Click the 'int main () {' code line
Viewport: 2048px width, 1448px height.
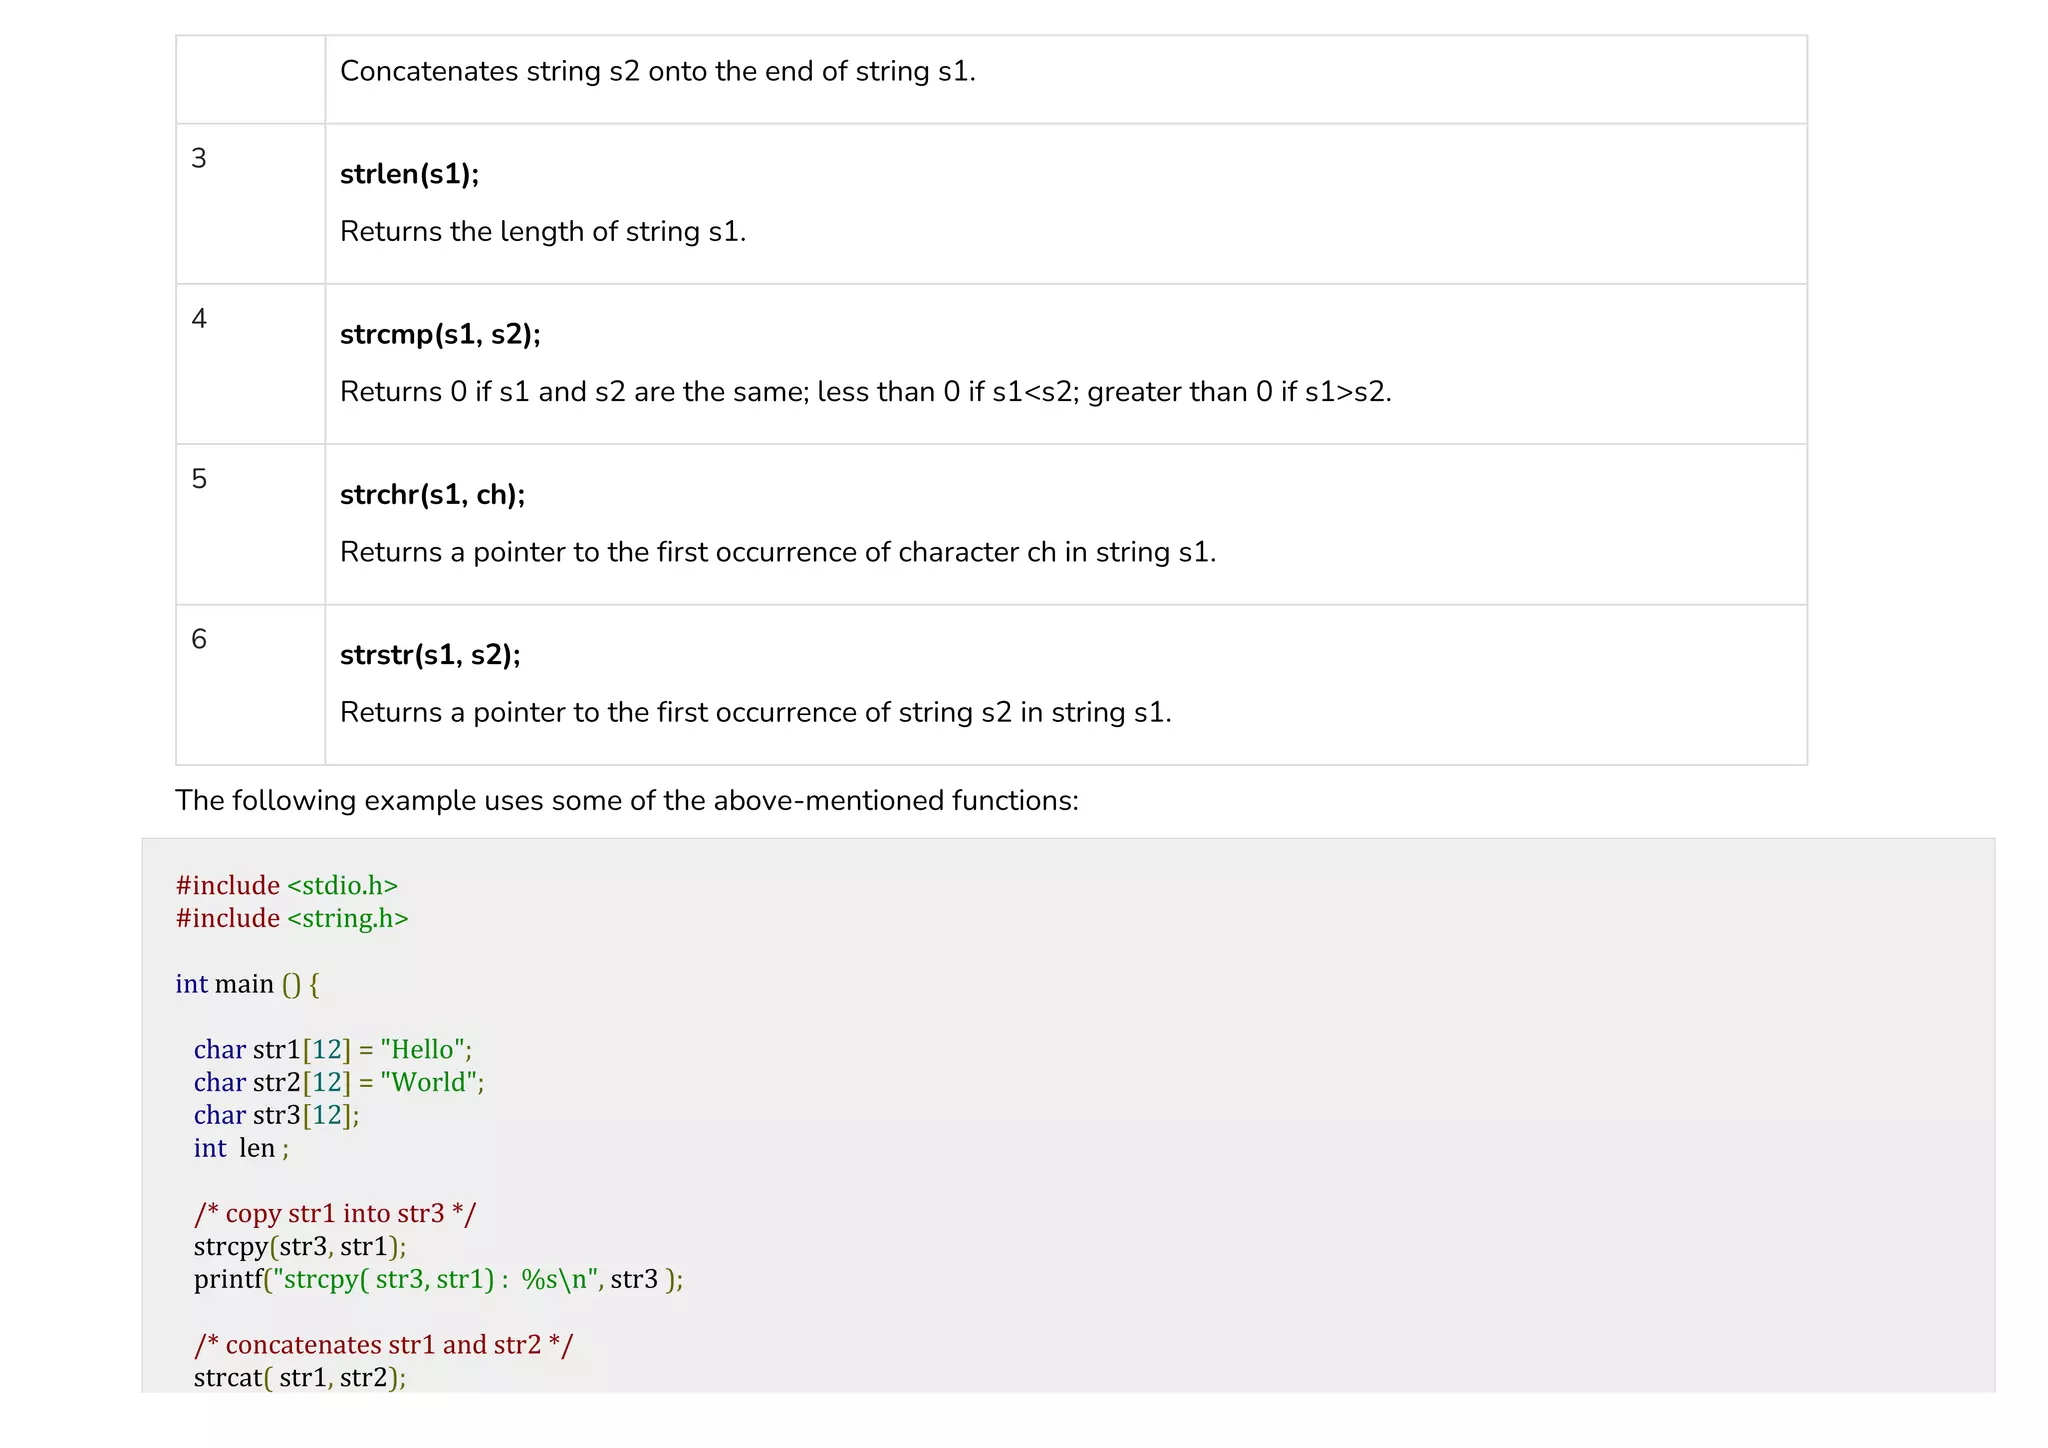(247, 984)
